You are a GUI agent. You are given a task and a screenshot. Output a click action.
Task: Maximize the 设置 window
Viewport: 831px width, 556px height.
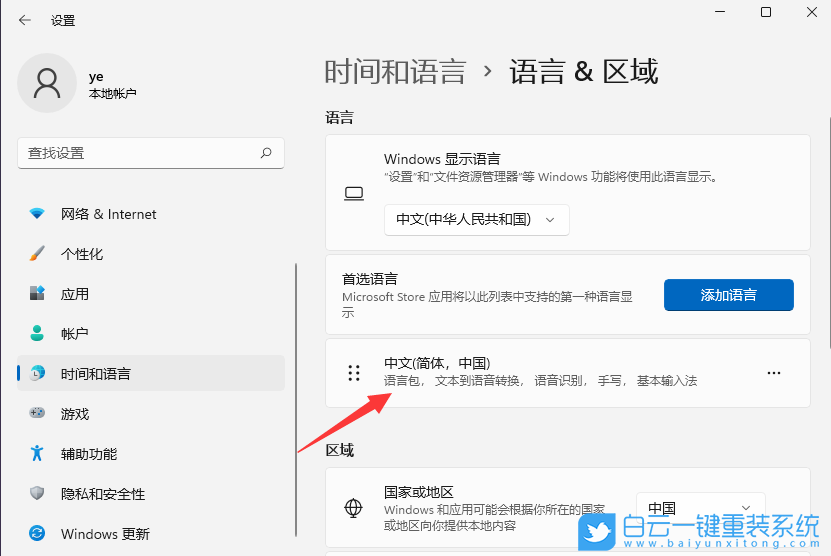coord(766,12)
